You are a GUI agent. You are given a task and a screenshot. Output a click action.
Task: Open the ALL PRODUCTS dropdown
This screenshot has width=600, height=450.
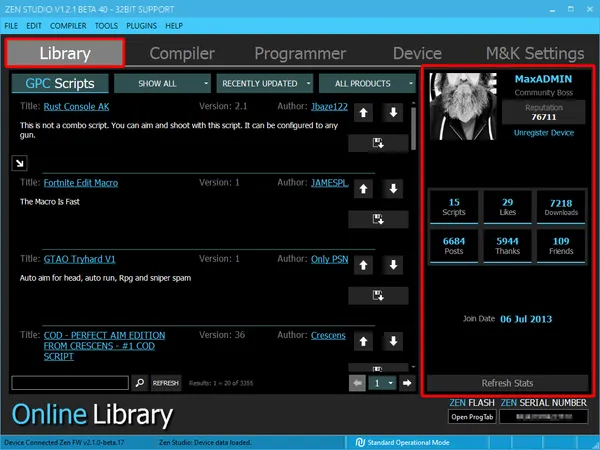point(369,84)
